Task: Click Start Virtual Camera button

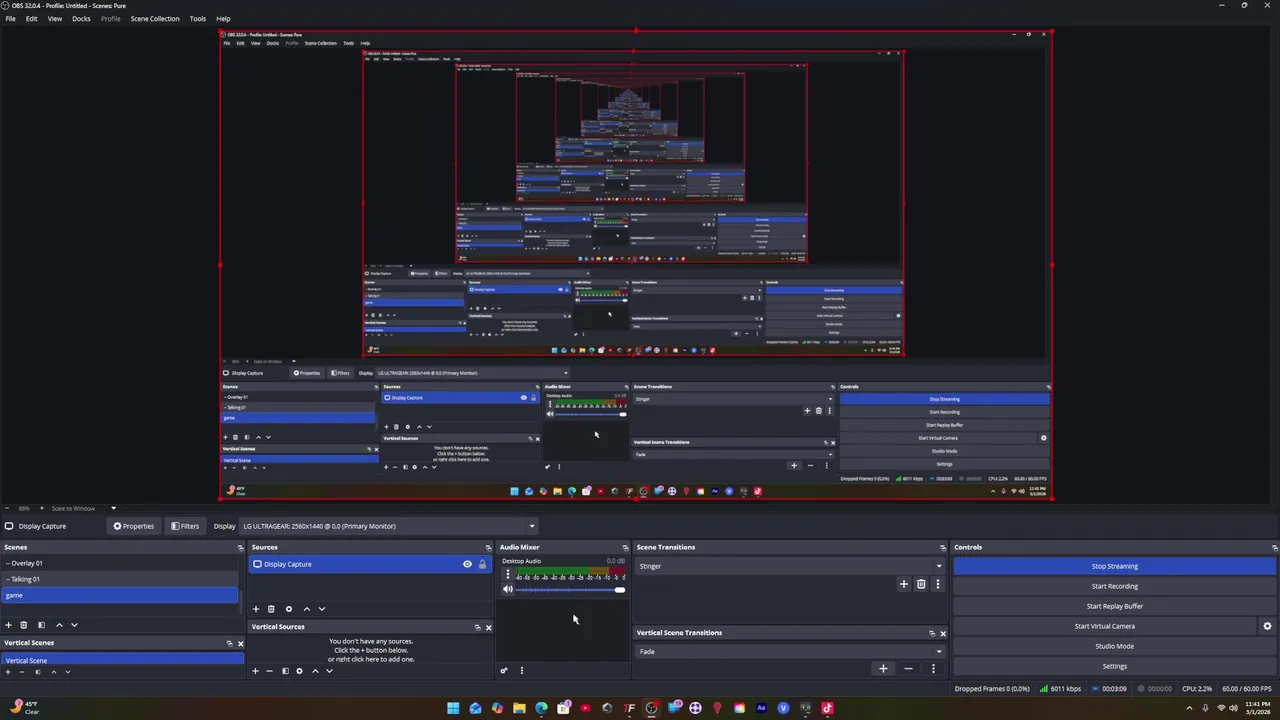Action: (x=1104, y=626)
